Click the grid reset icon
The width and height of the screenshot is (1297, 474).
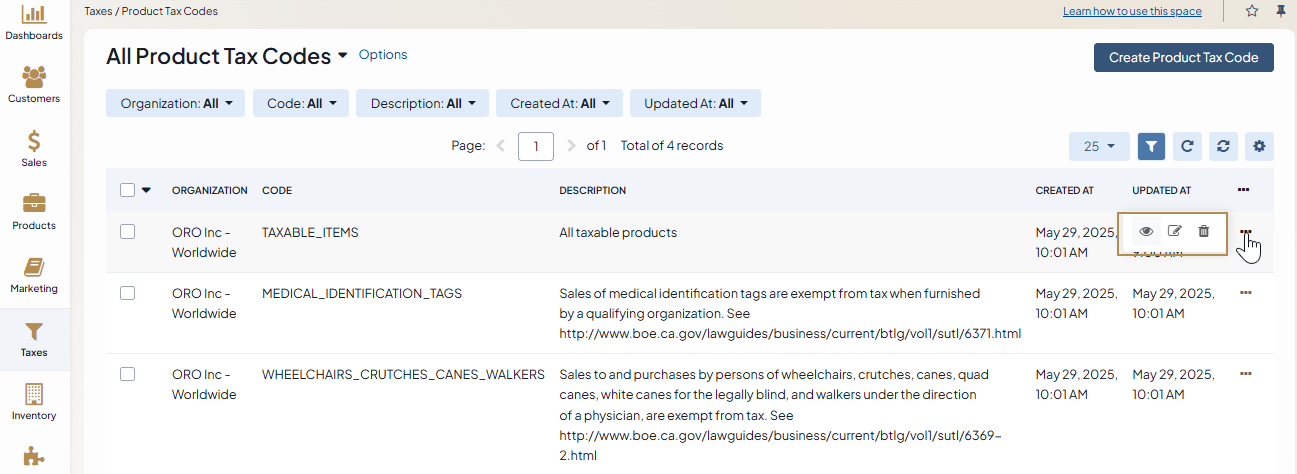click(1223, 146)
